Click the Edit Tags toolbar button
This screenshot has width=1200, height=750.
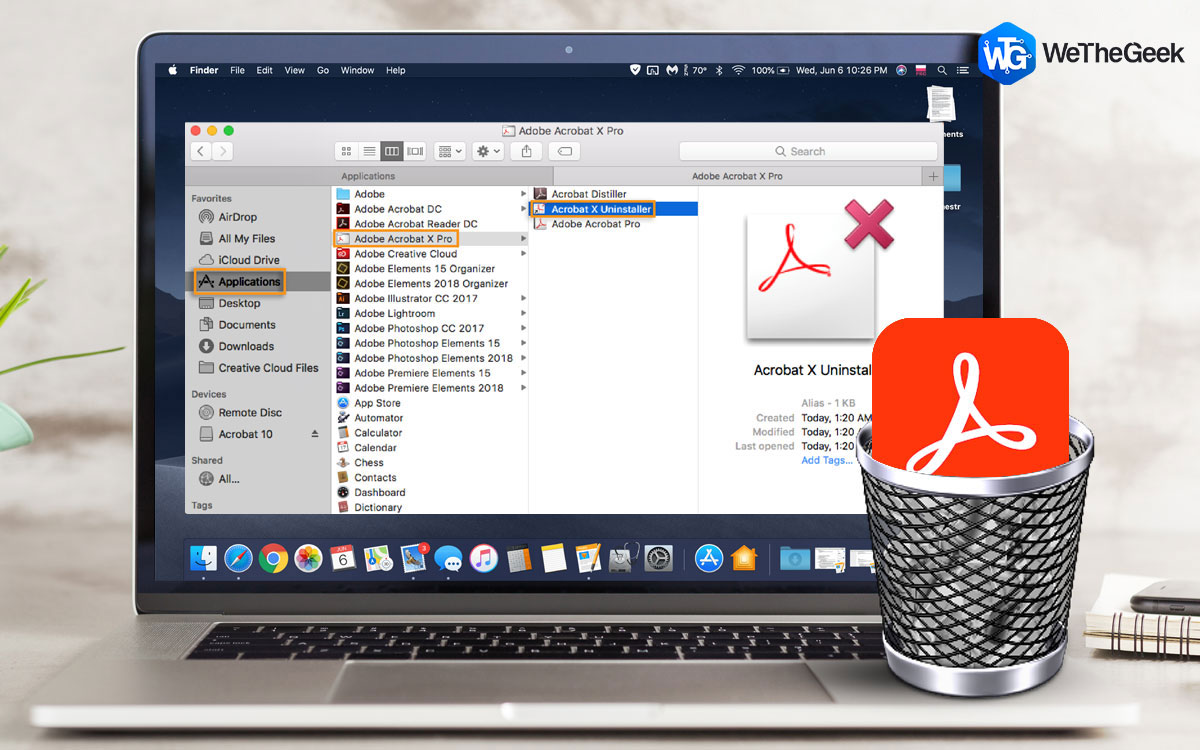point(564,151)
